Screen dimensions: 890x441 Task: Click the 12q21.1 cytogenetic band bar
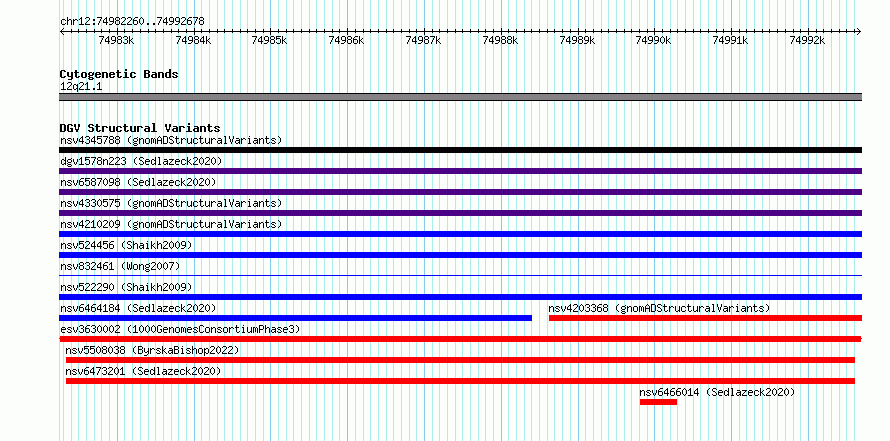tap(460, 97)
